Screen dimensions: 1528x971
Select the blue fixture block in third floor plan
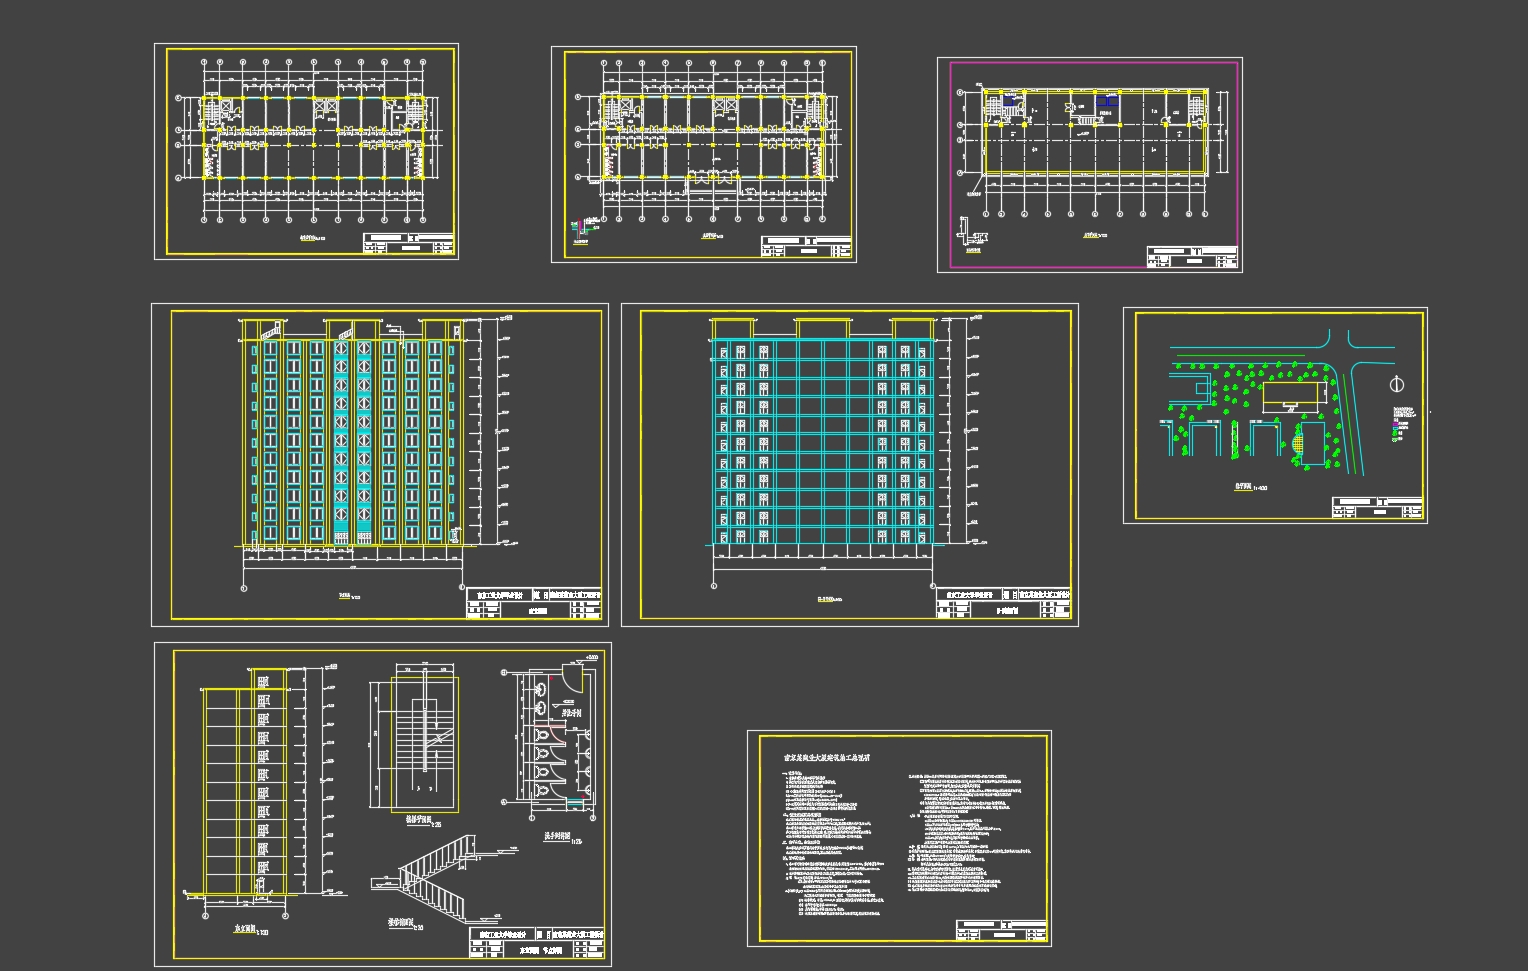coord(1107,101)
